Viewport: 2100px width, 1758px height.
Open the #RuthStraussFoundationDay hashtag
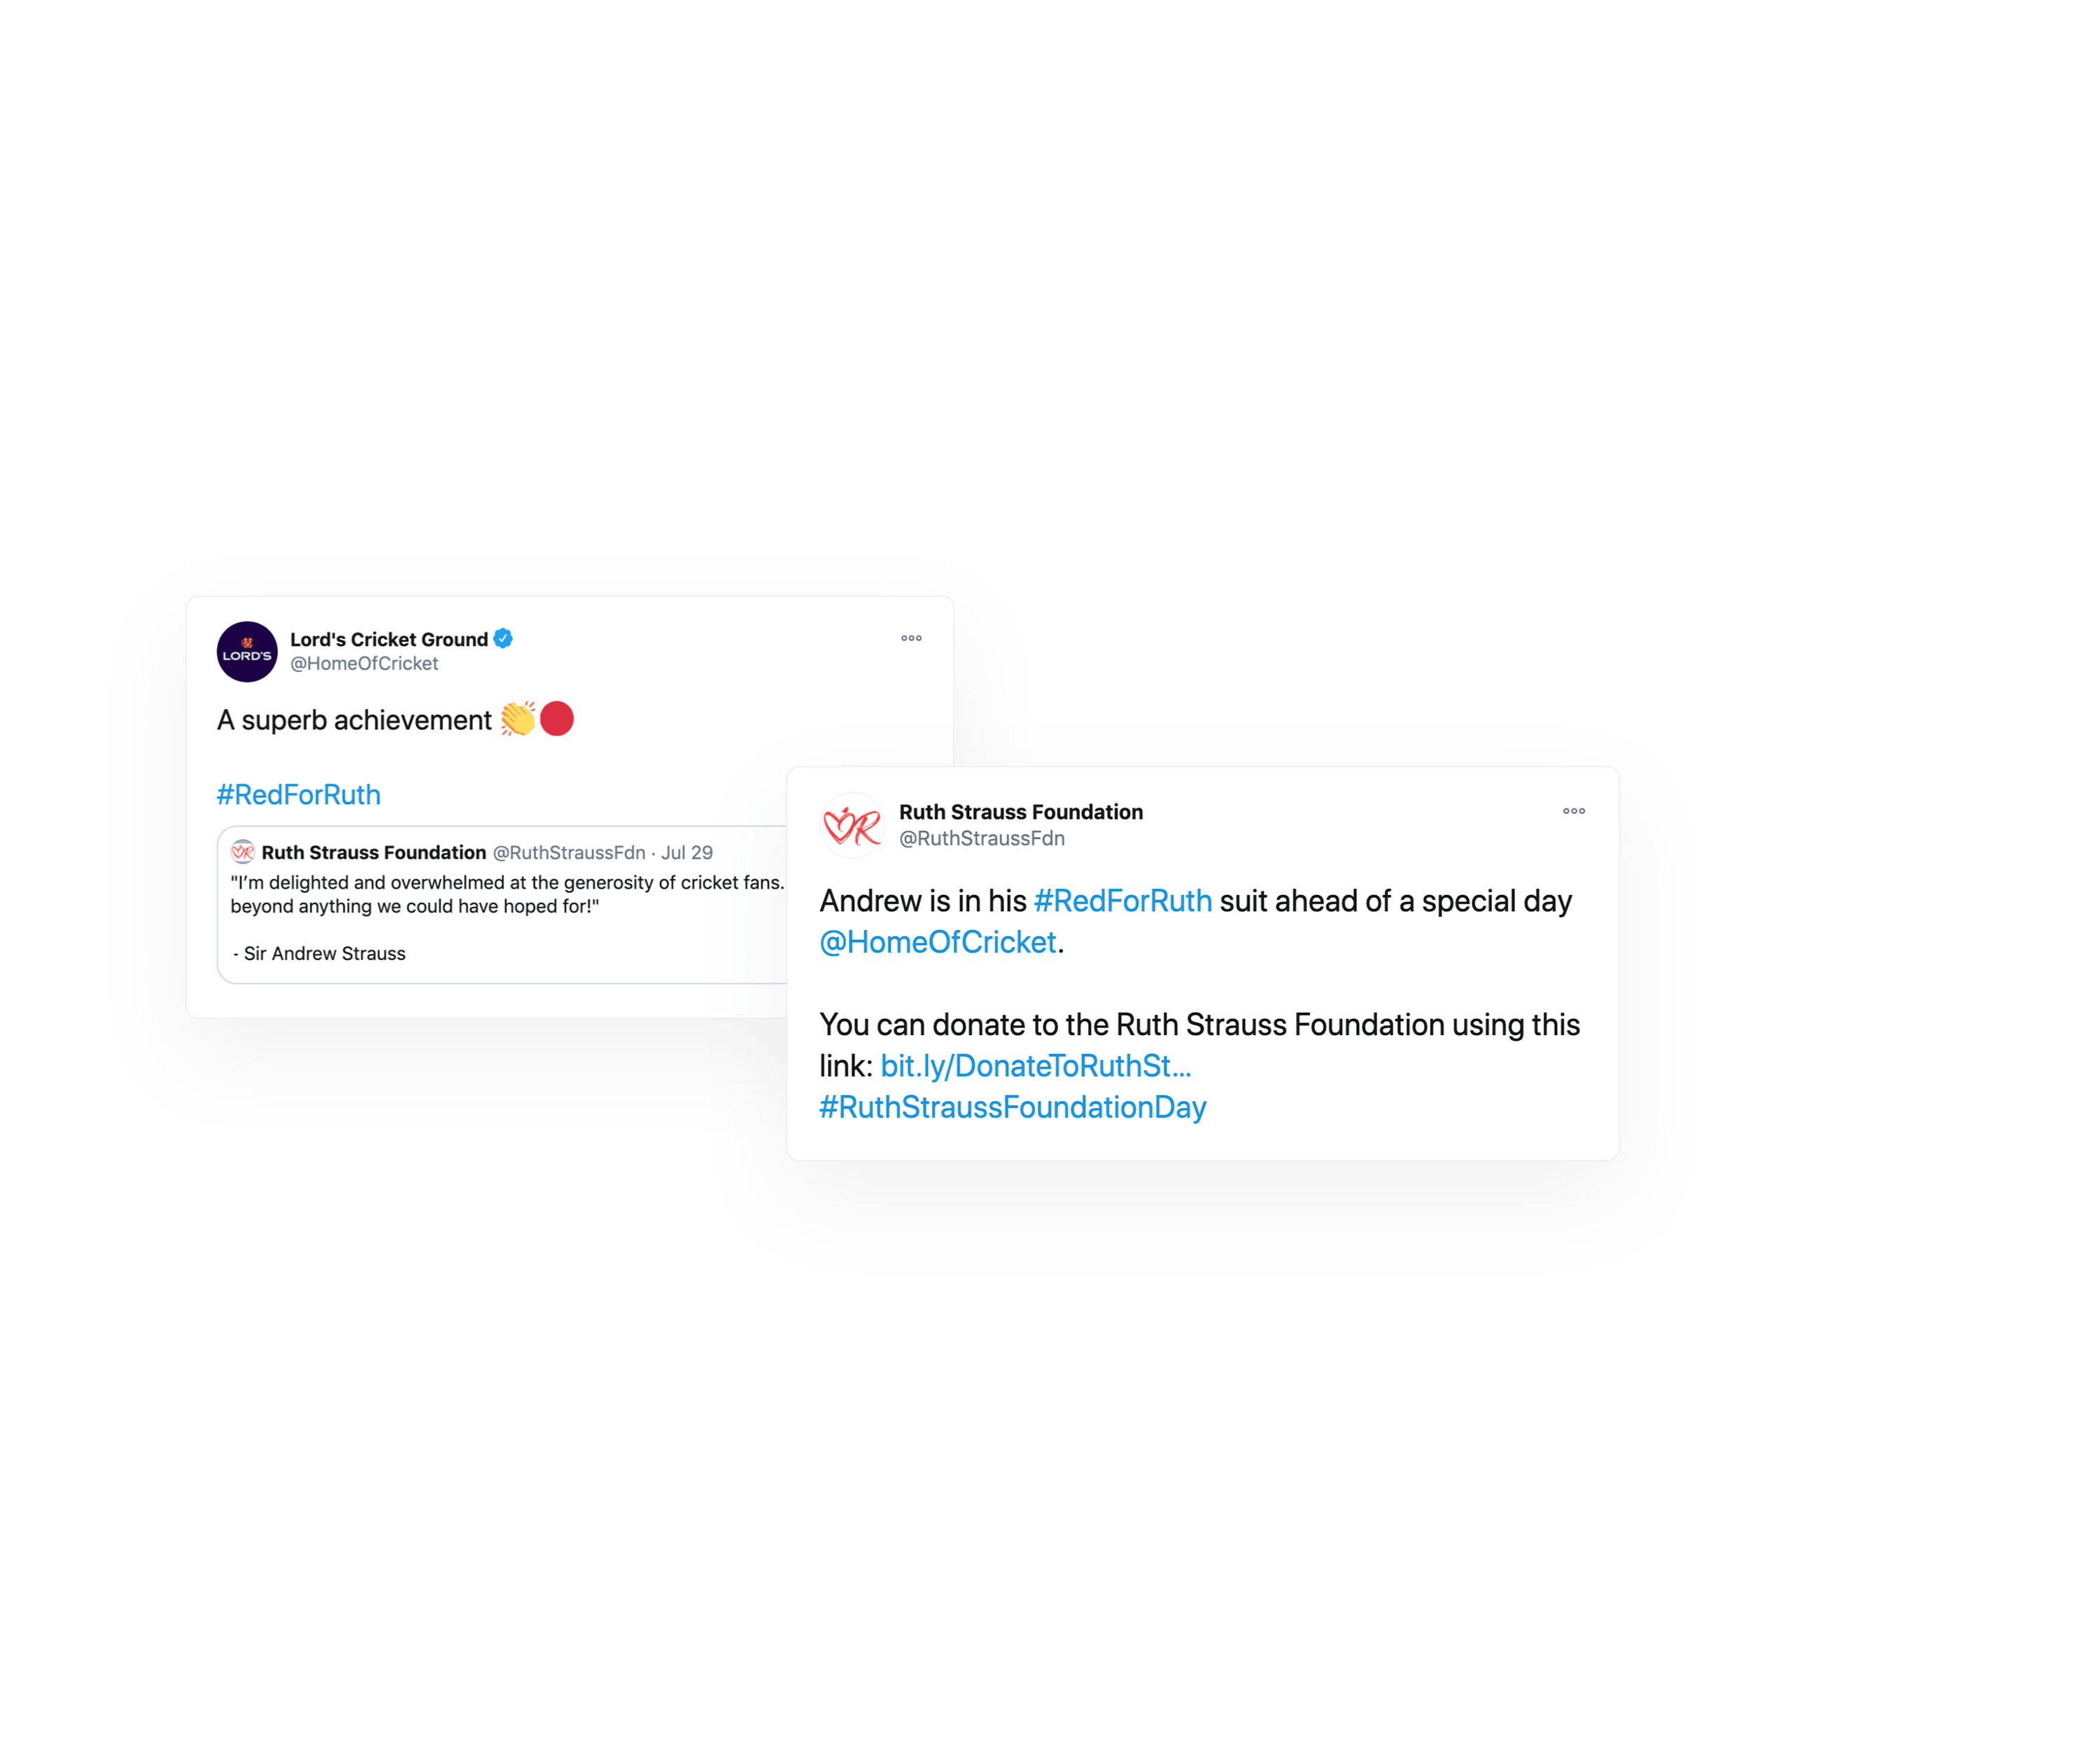coord(1013,1107)
